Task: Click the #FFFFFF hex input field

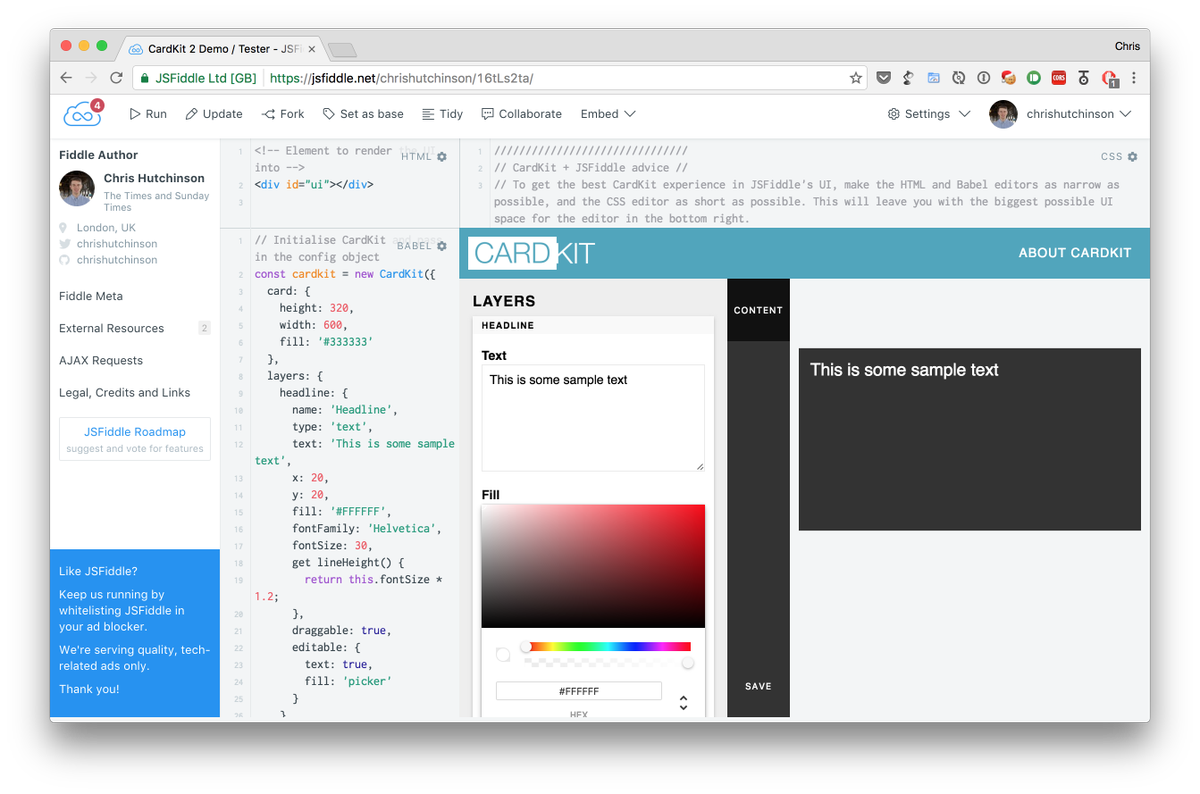Action: [x=579, y=691]
